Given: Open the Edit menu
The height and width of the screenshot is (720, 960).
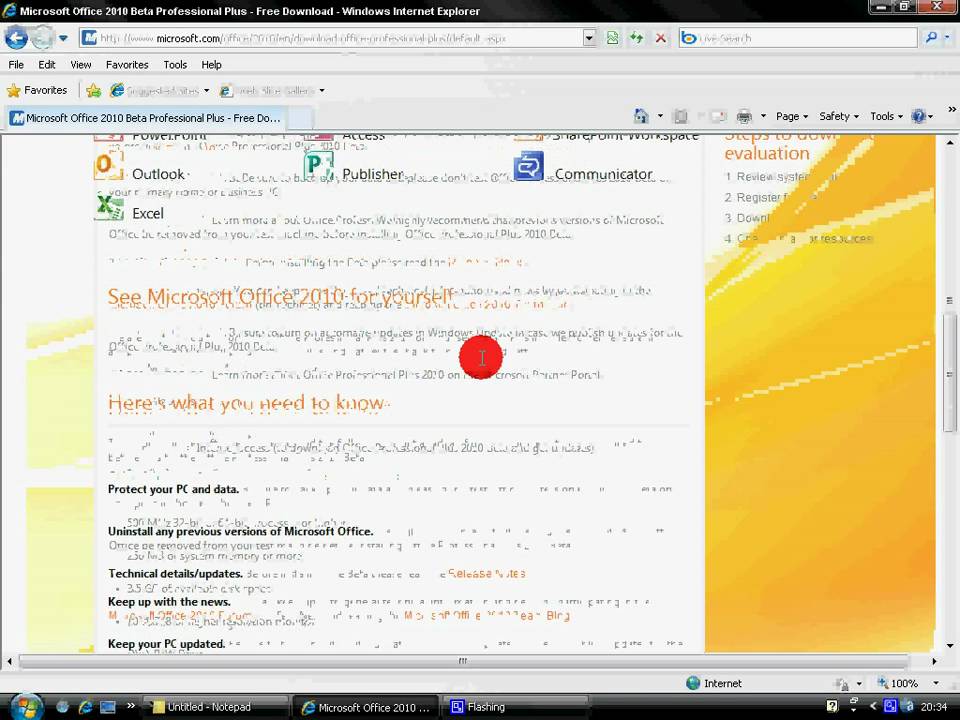Looking at the screenshot, I should tap(47, 64).
